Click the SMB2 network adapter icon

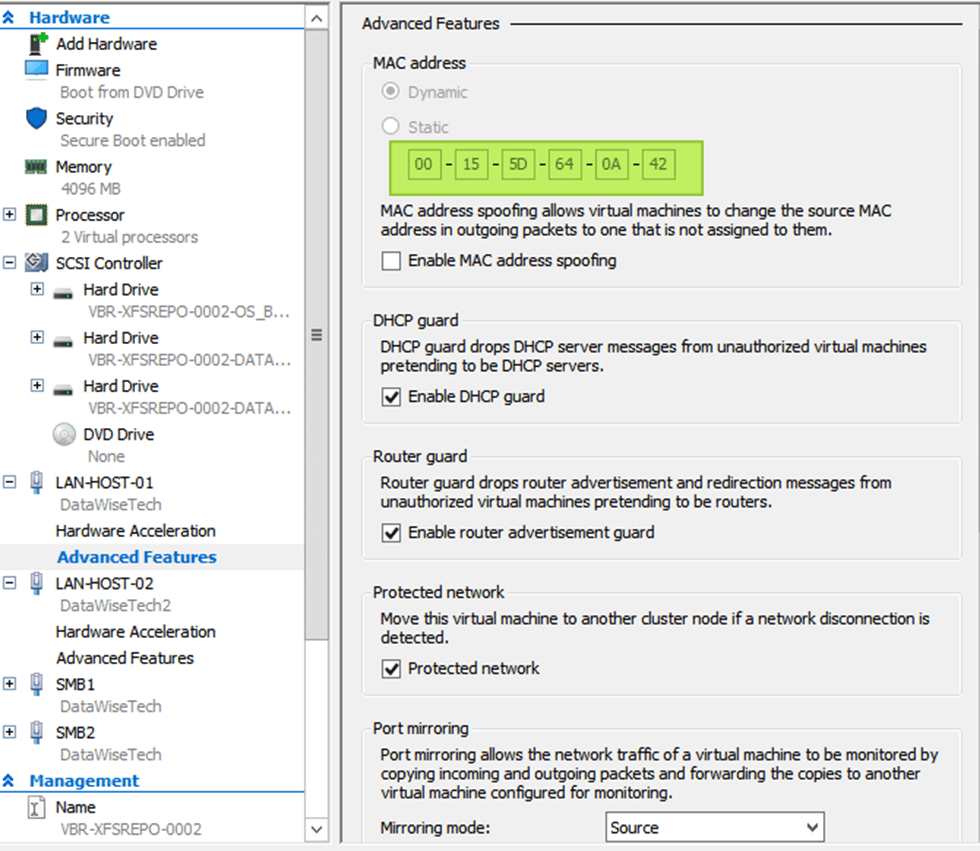37,732
